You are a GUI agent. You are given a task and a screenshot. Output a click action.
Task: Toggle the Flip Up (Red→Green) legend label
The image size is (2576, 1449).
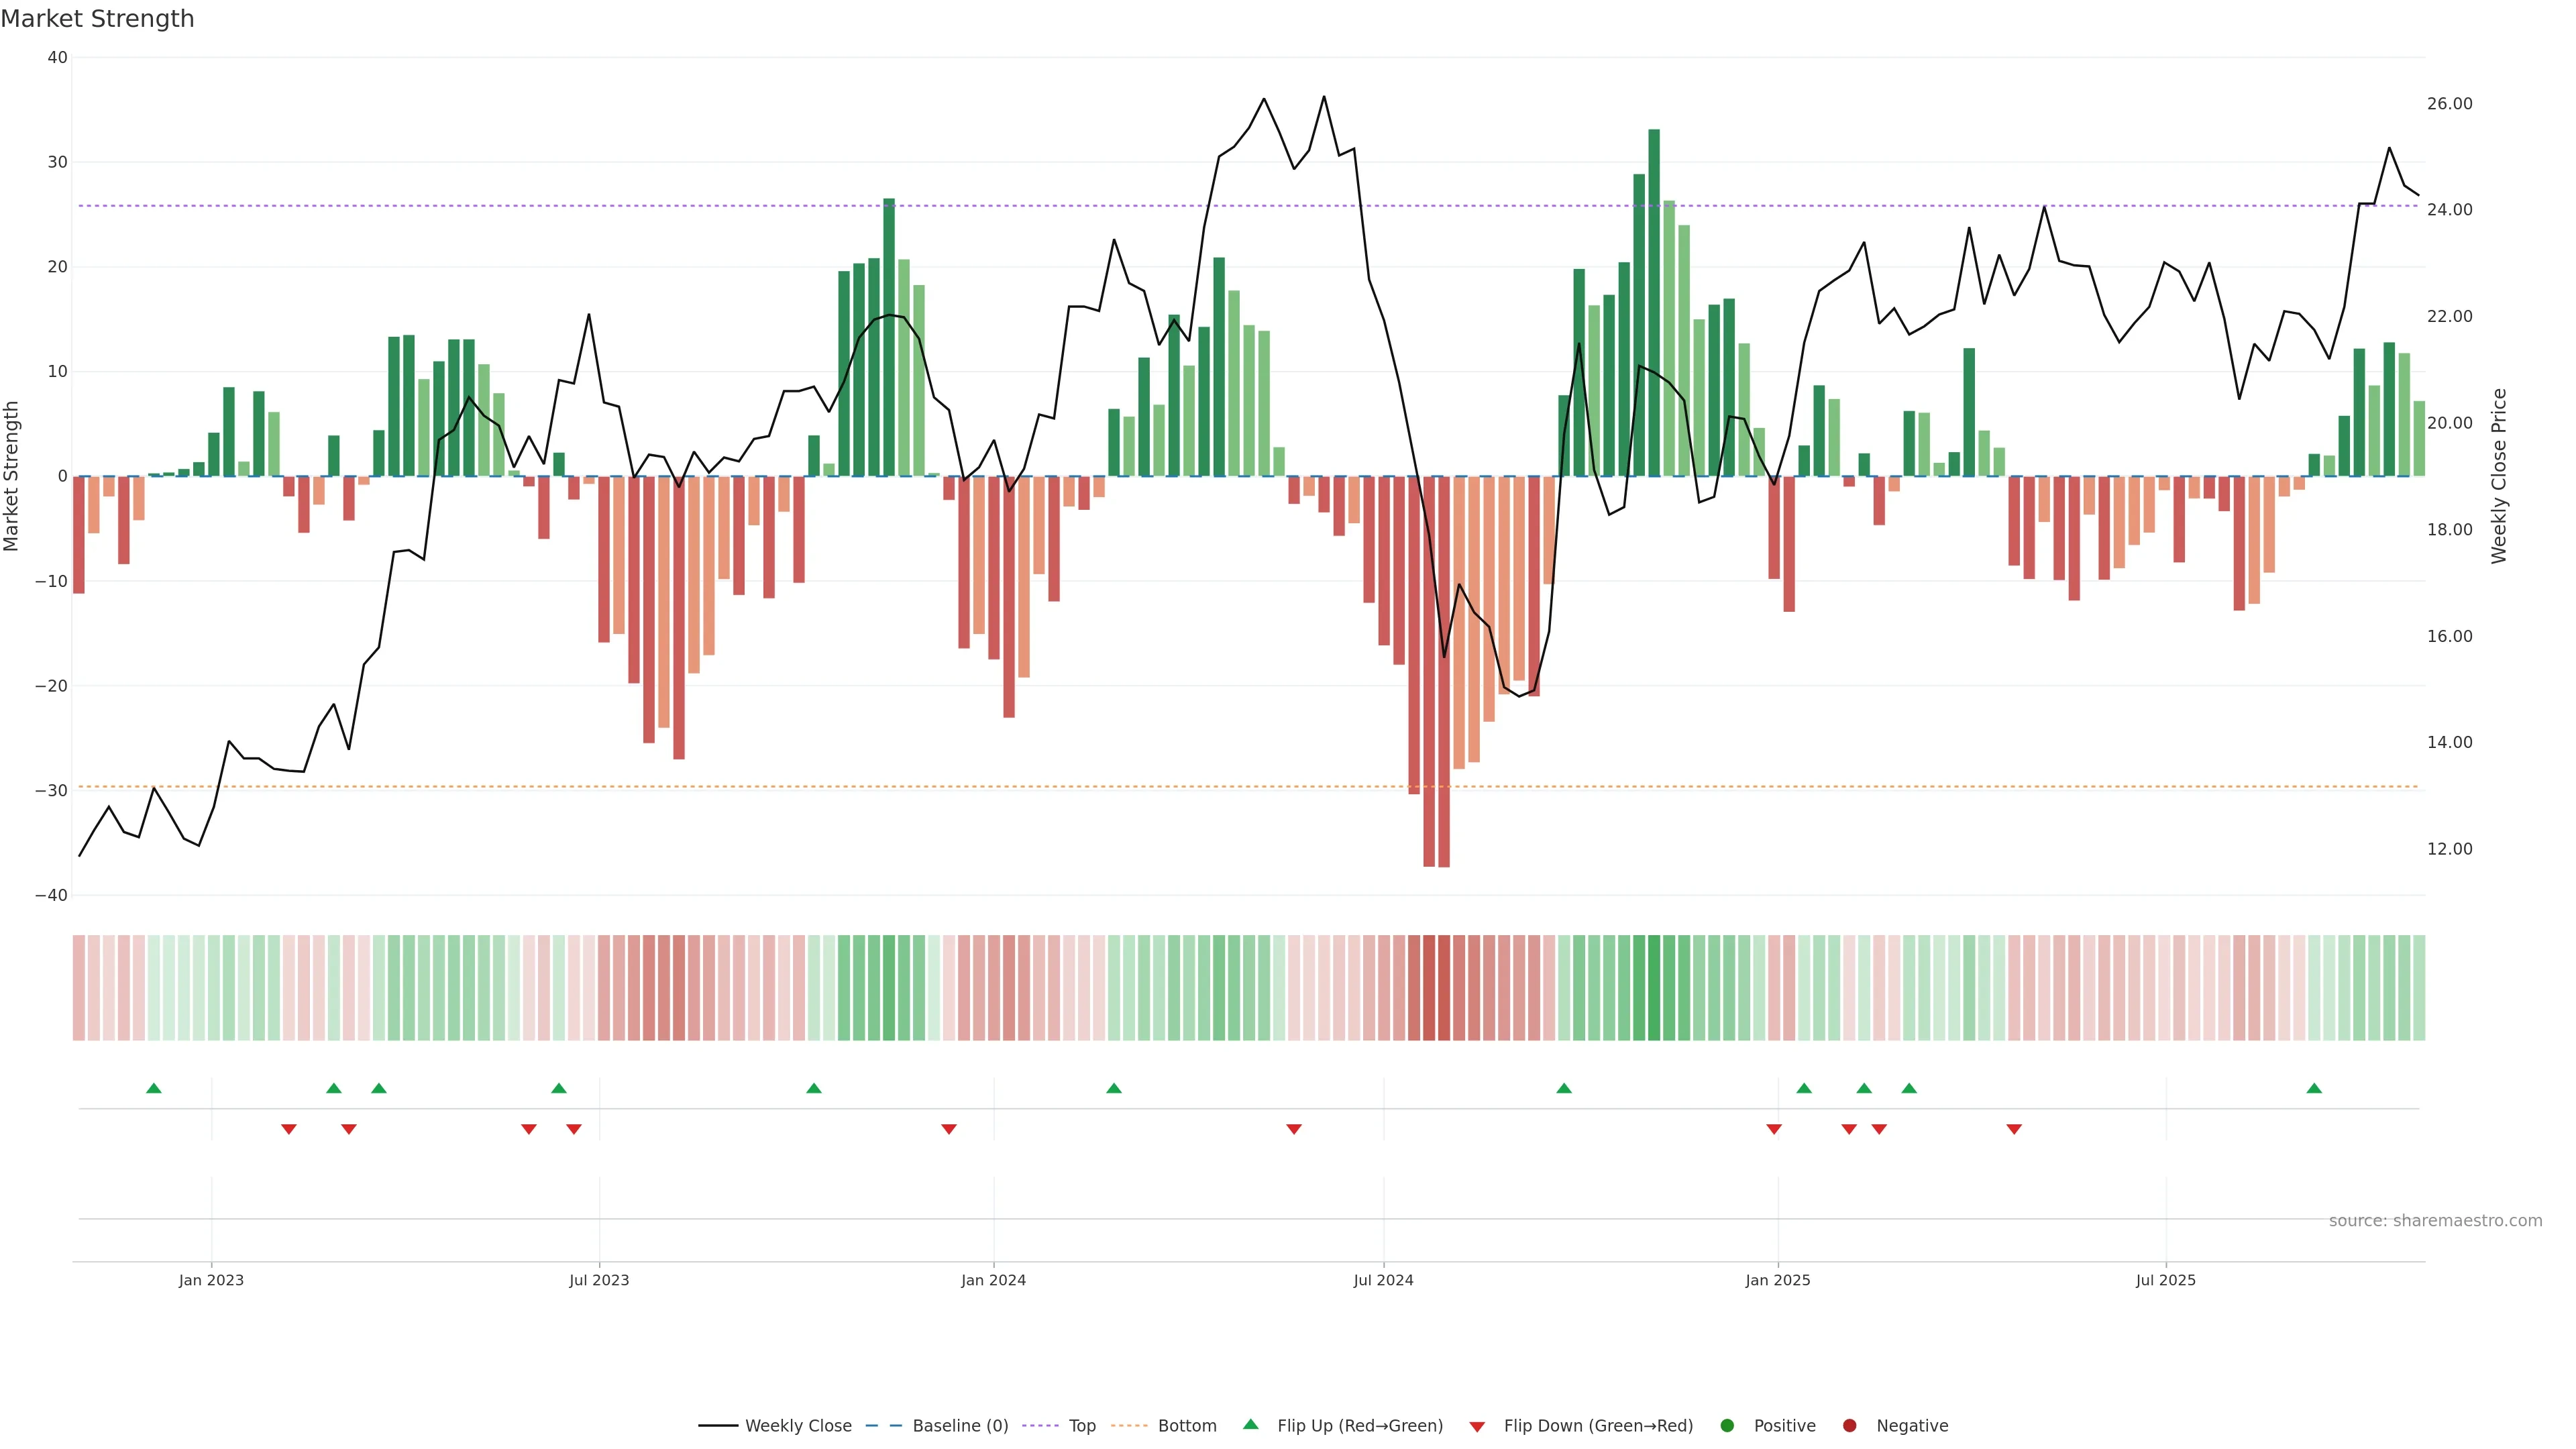(1360, 1426)
